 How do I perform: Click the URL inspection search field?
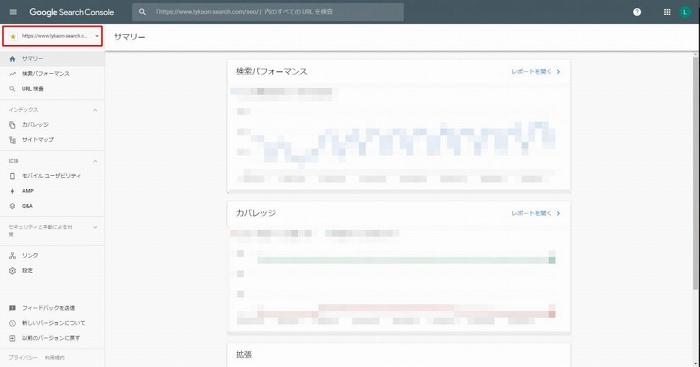click(x=268, y=12)
